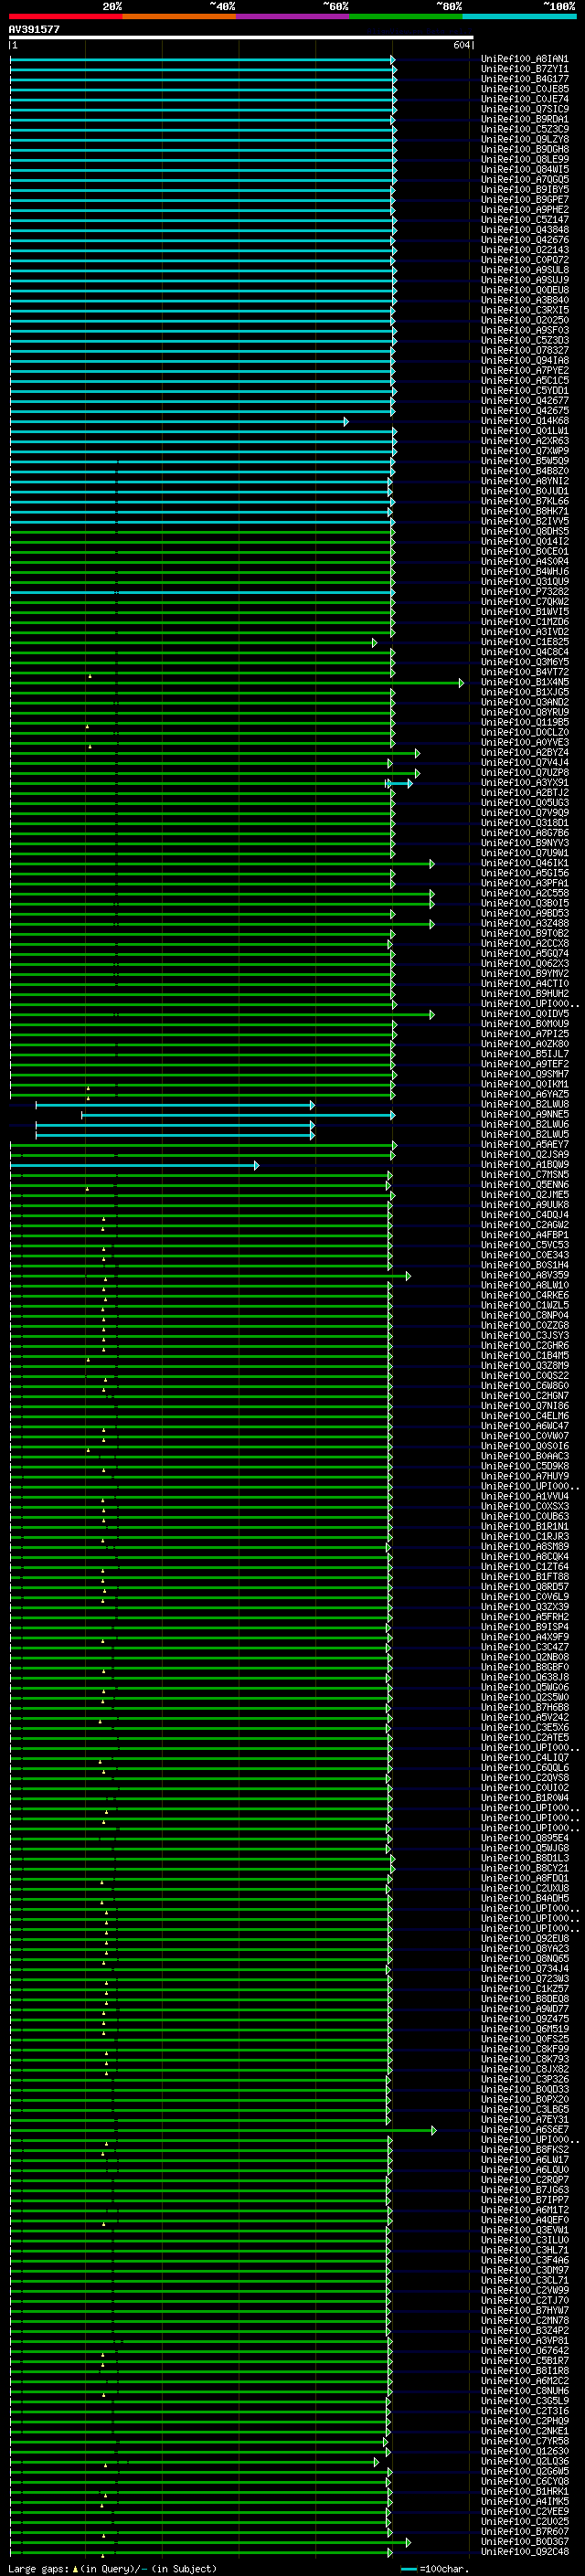This screenshot has height=2576, width=585.
Task: Click the UniRef100_Q2JSA9 label
Action: coord(525,1154)
